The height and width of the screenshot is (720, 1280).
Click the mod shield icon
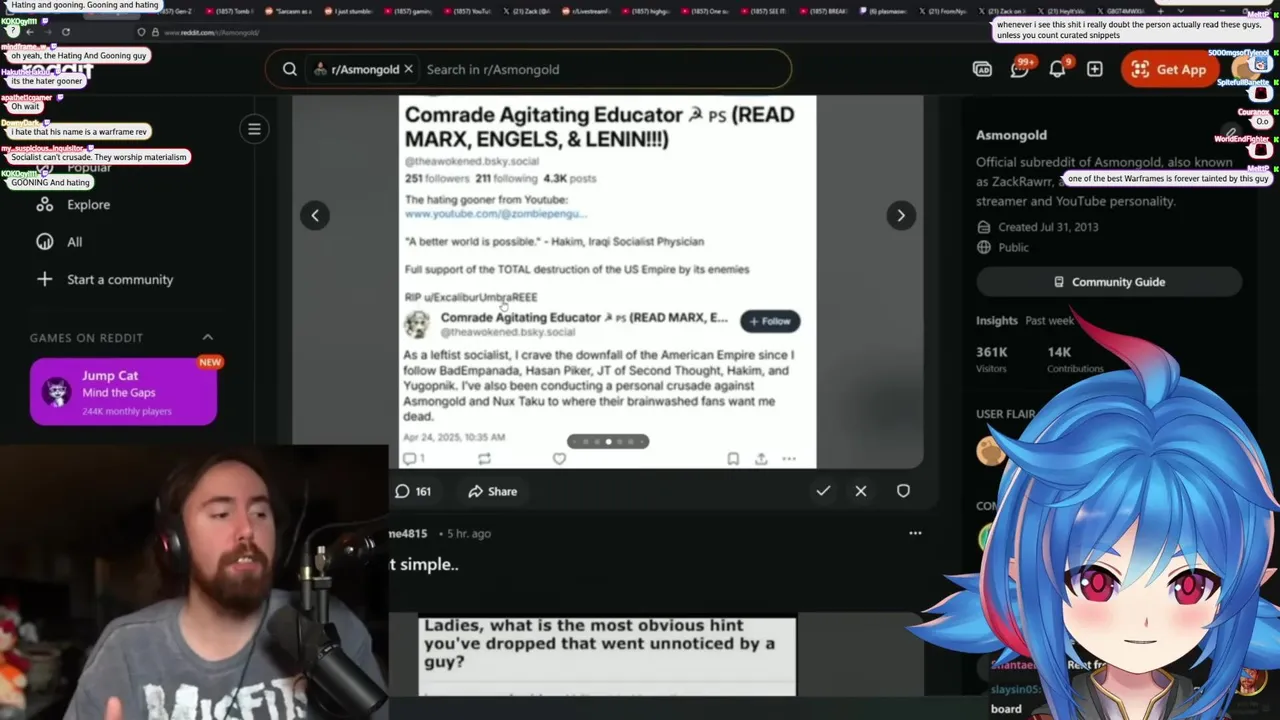(903, 491)
